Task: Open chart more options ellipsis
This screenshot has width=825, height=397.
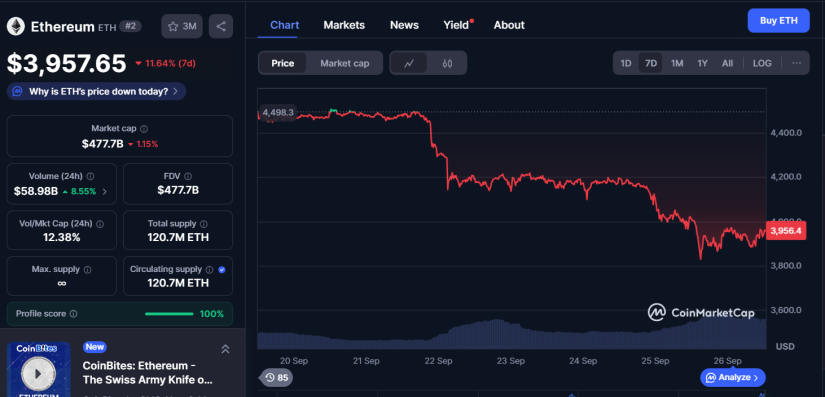Action: [x=796, y=63]
